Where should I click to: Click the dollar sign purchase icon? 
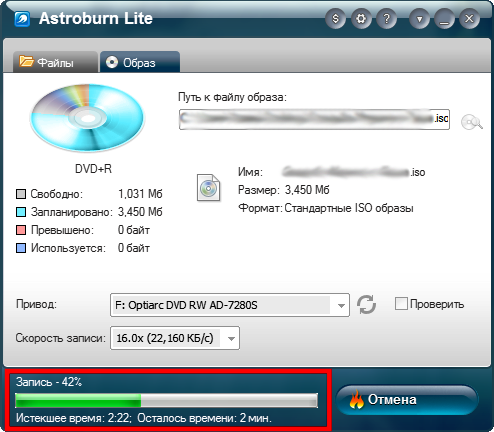coord(335,19)
